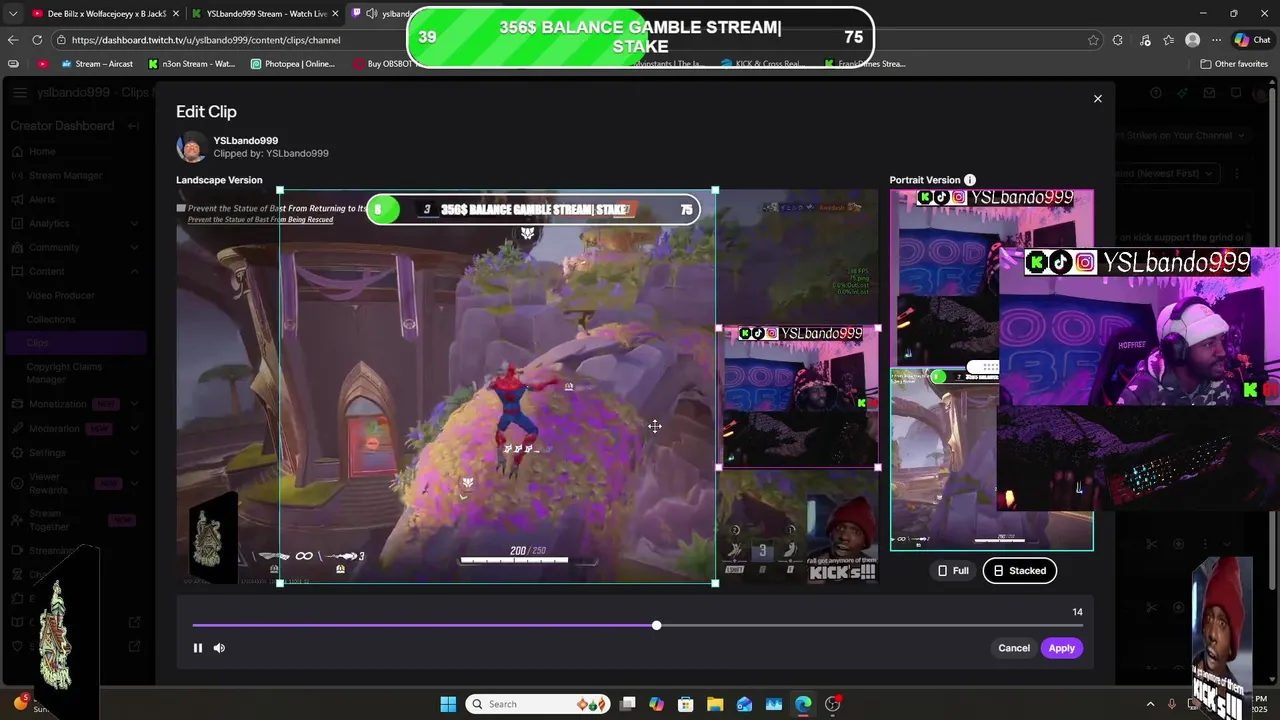
Task: Open OBS Studio taskbar icon
Action: tap(832, 704)
